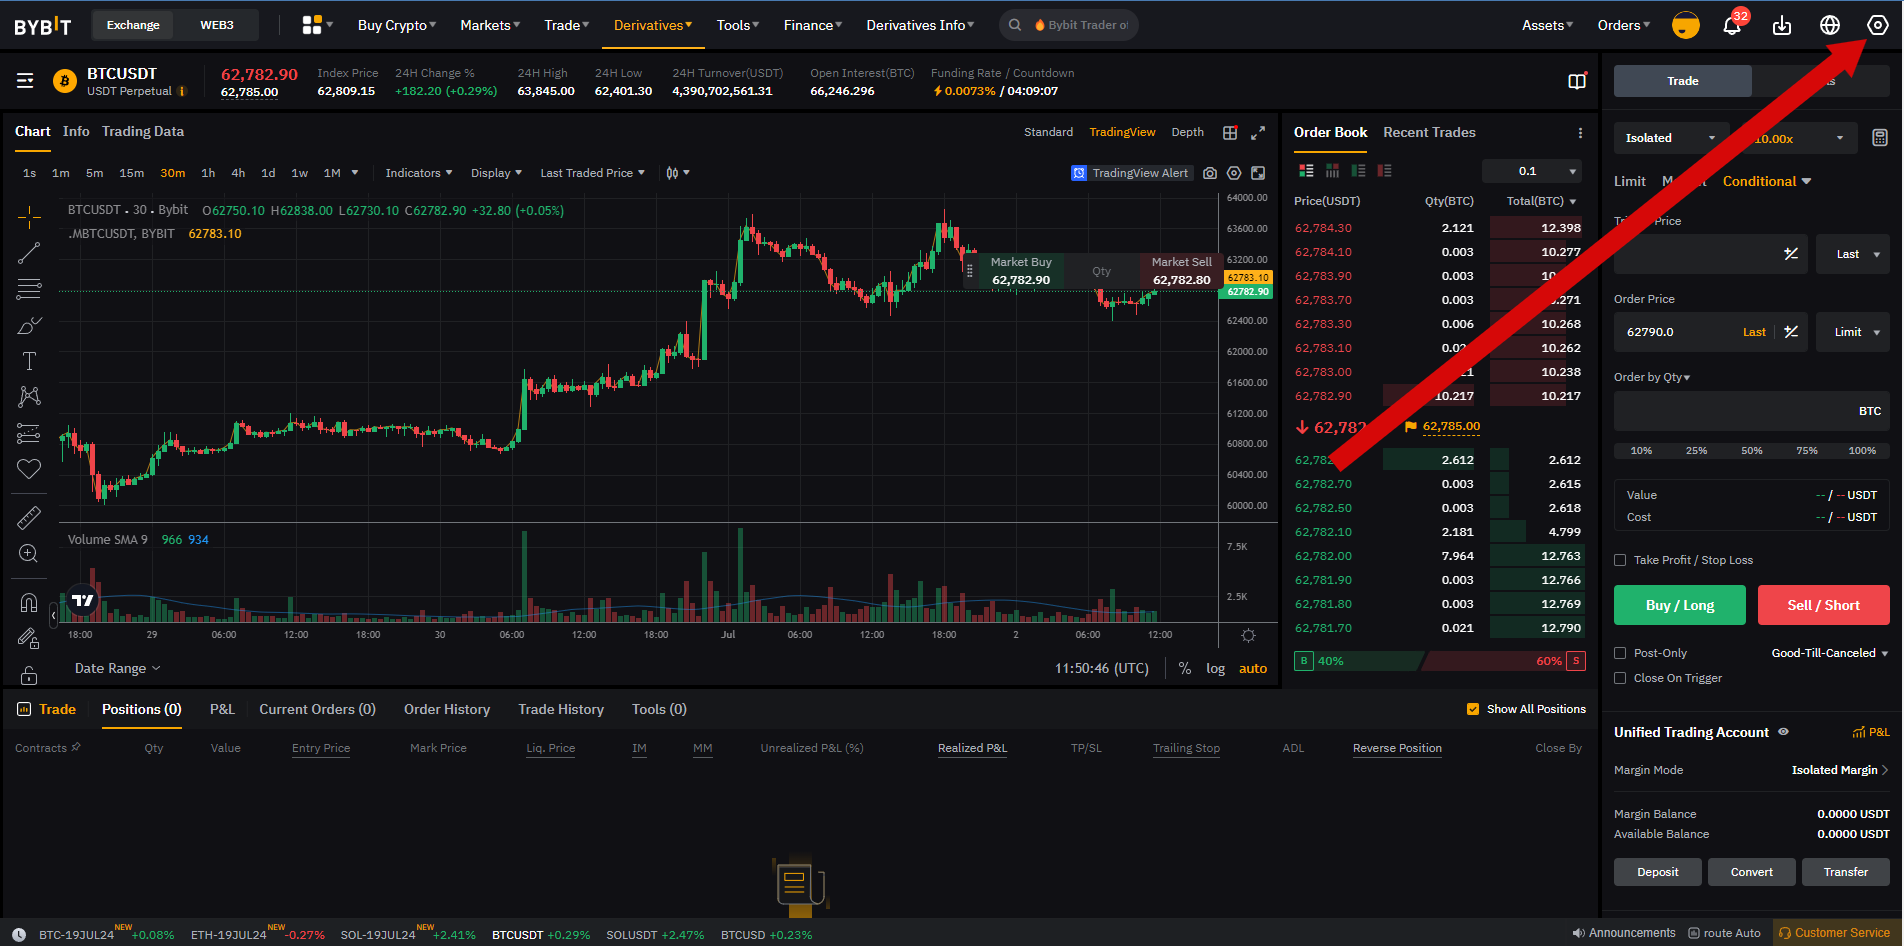This screenshot has height=946, width=1904.
Task: Take a chart snapshot with camera icon
Action: click(1210, 173)
